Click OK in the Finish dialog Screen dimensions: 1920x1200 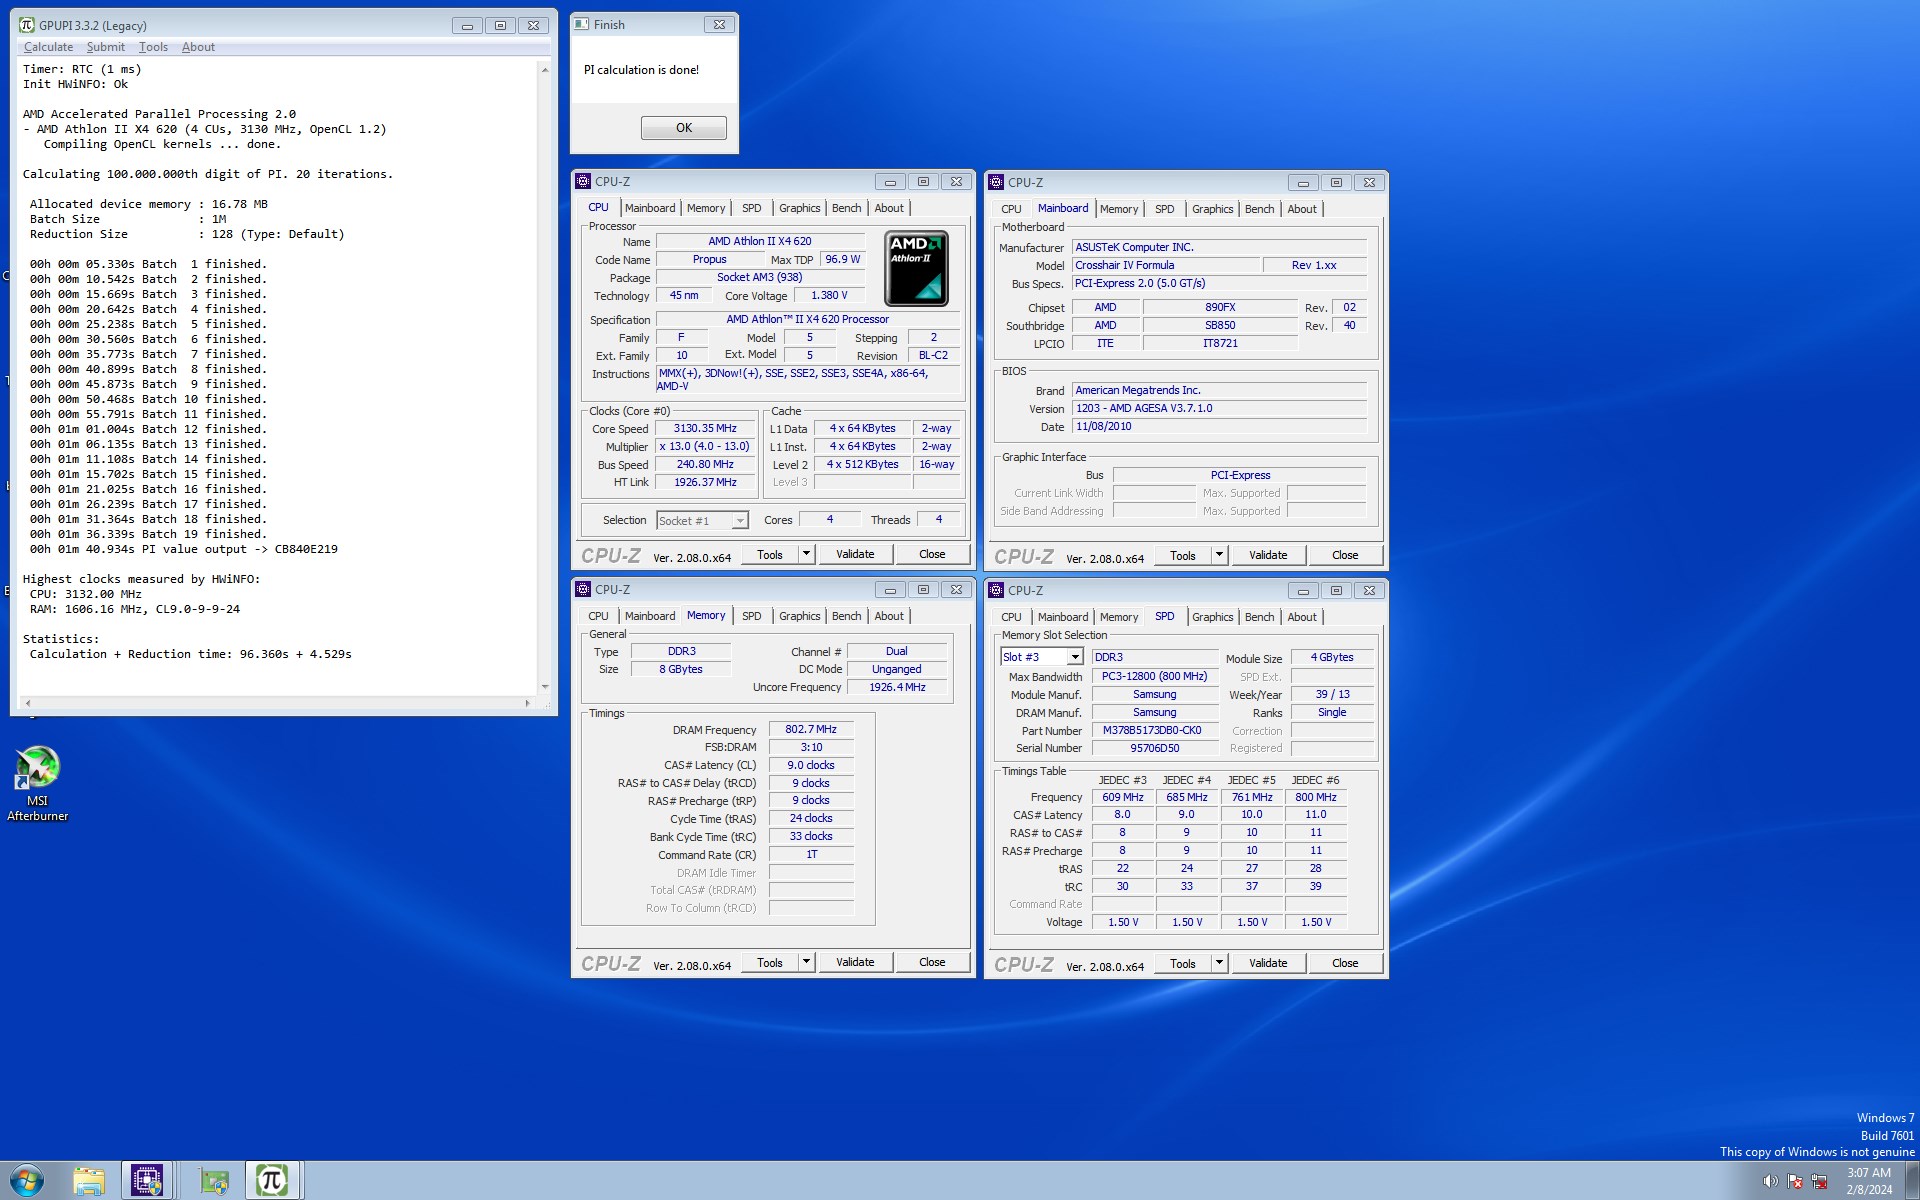[684, 128]
